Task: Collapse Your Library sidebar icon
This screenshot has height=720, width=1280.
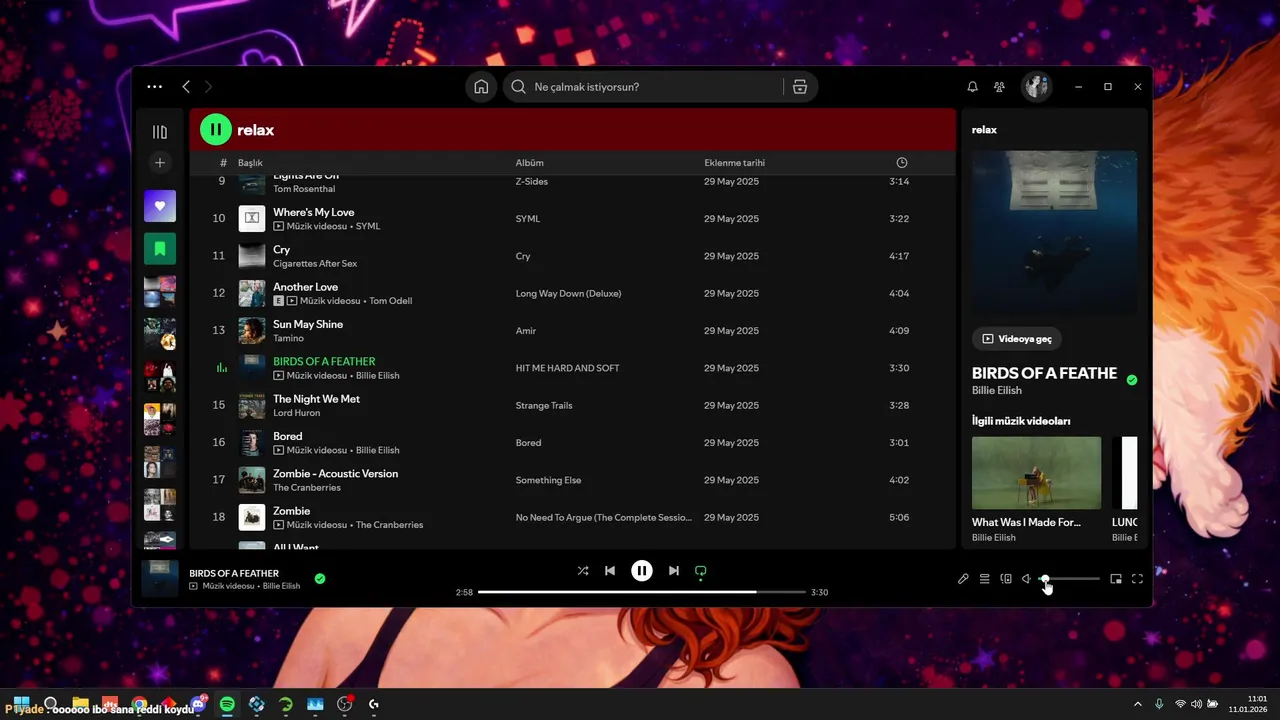Action: (x=160, y=132)
